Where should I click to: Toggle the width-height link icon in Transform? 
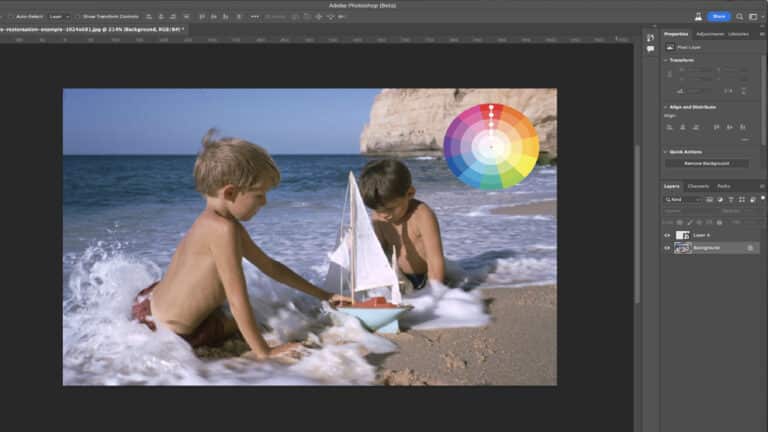click(670, 74)
